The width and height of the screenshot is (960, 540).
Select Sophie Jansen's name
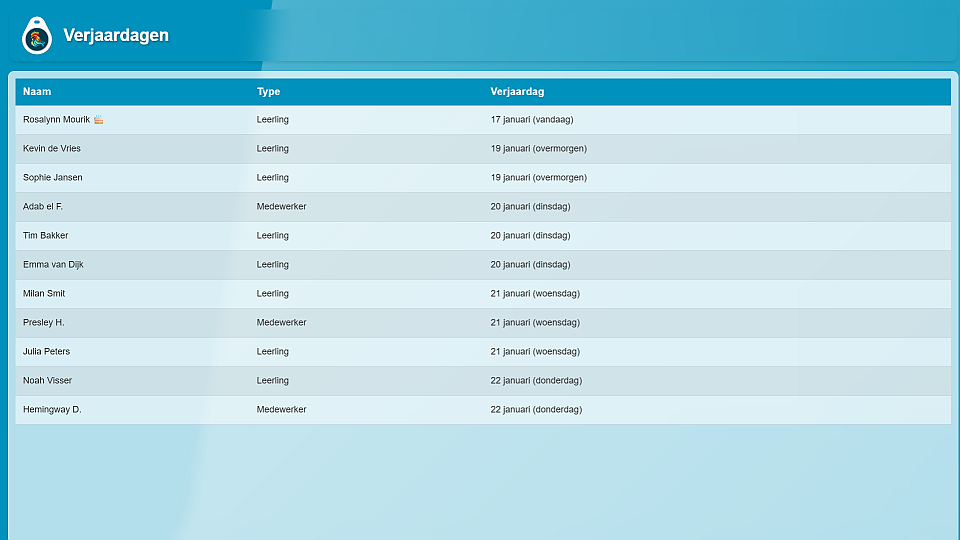pyautogui.click(x=53, y=178)
